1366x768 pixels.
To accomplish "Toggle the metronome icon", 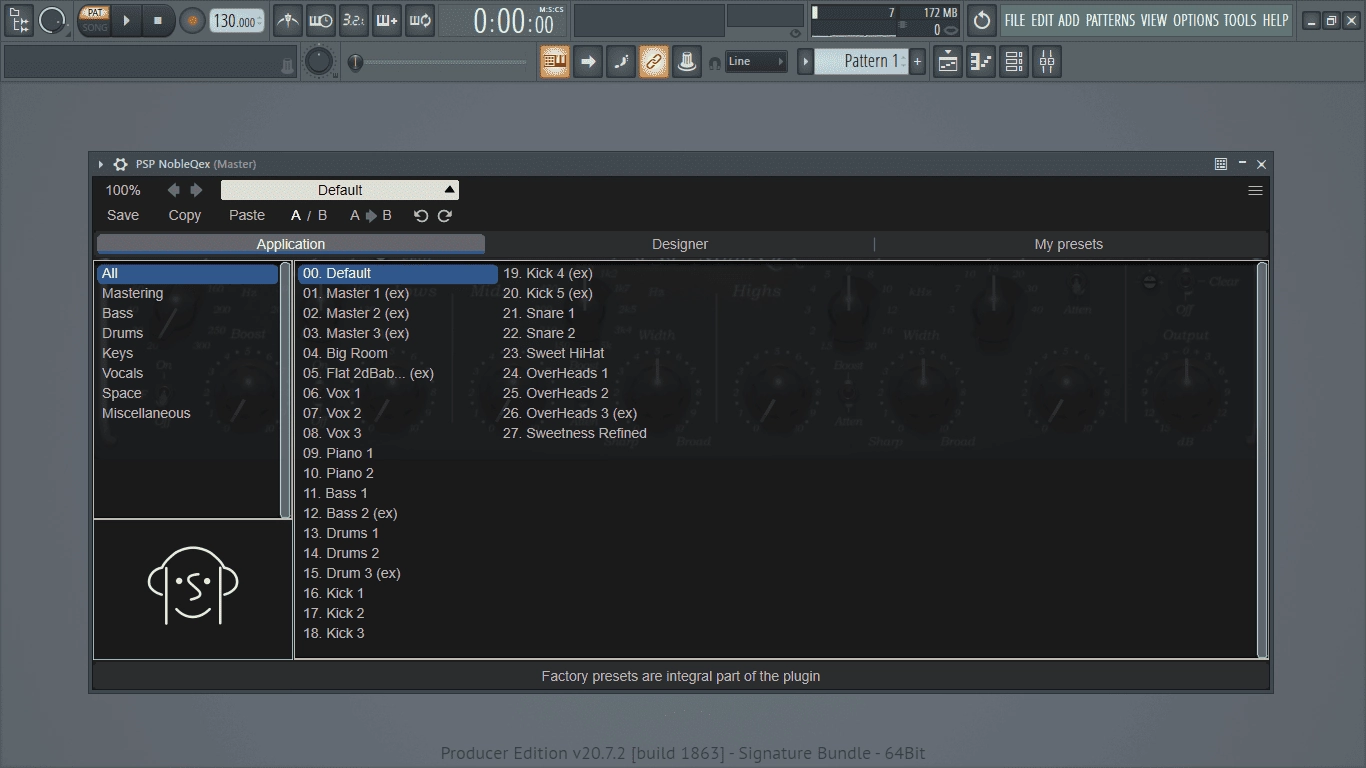I will tap(288, 20).
